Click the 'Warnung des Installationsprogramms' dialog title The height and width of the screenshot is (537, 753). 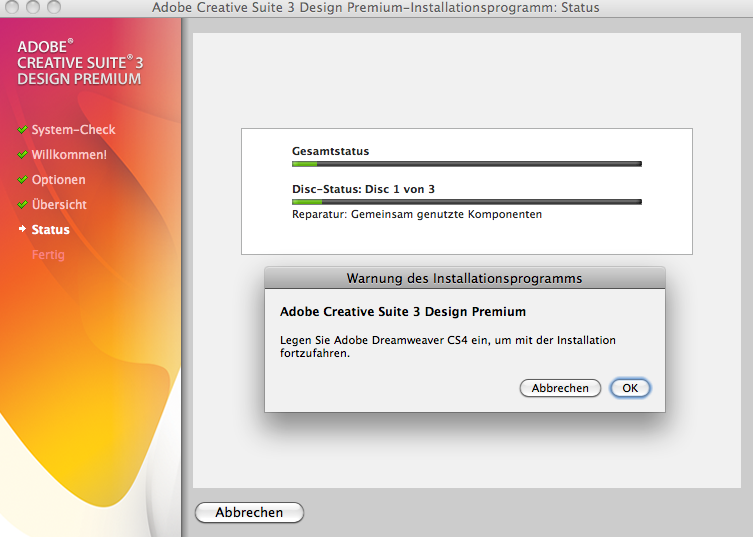[x=464, y=279]
